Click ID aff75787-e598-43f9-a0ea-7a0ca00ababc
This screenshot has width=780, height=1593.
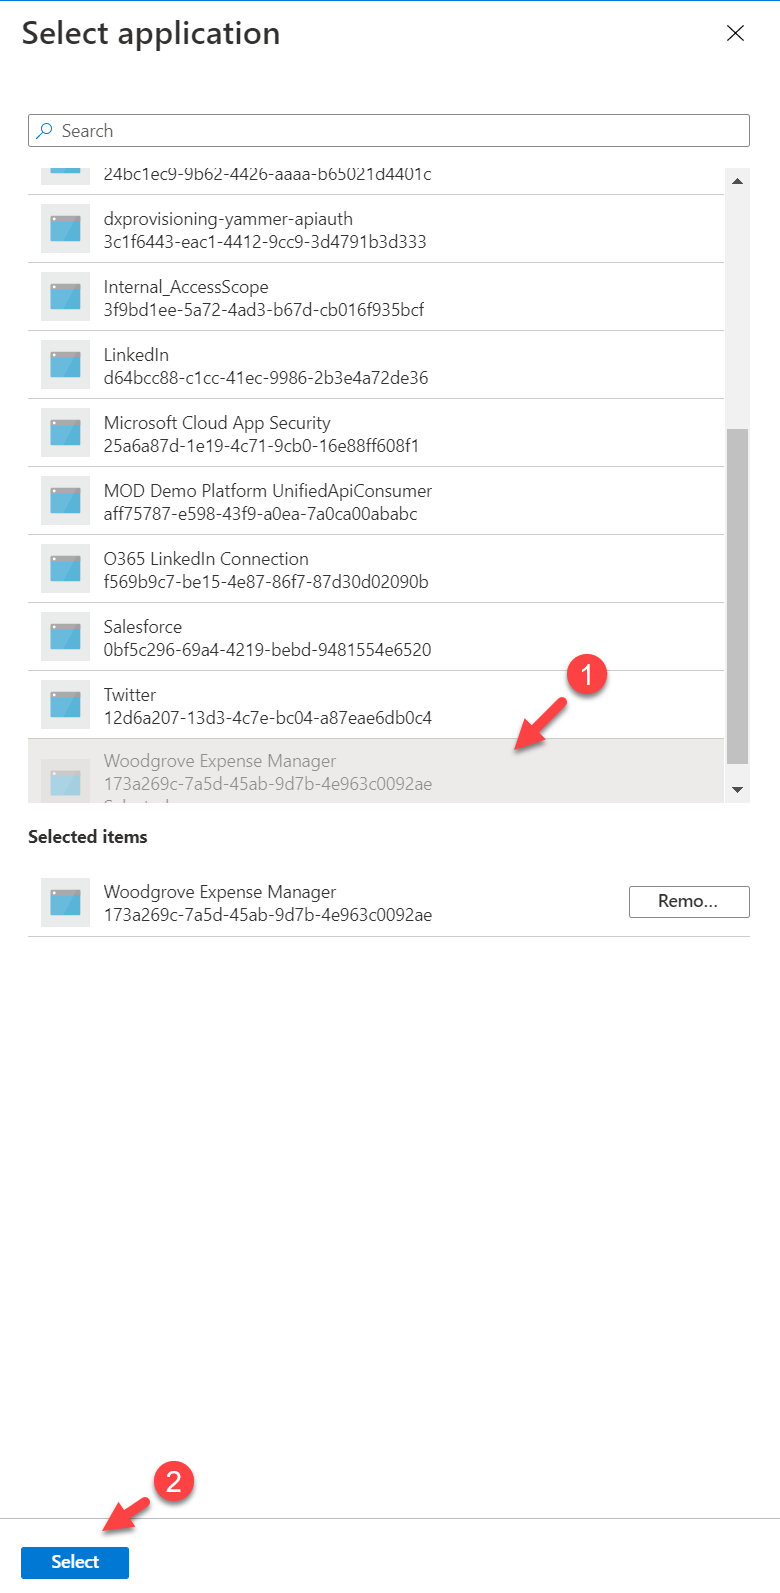point(261,514)
